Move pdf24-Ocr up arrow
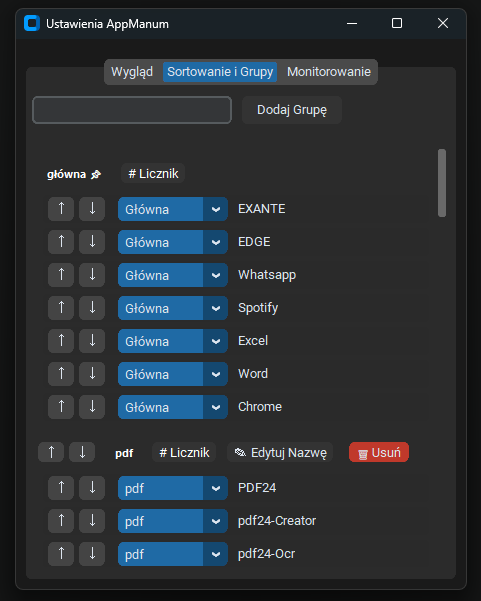481x601 pixels. (61, 554)
